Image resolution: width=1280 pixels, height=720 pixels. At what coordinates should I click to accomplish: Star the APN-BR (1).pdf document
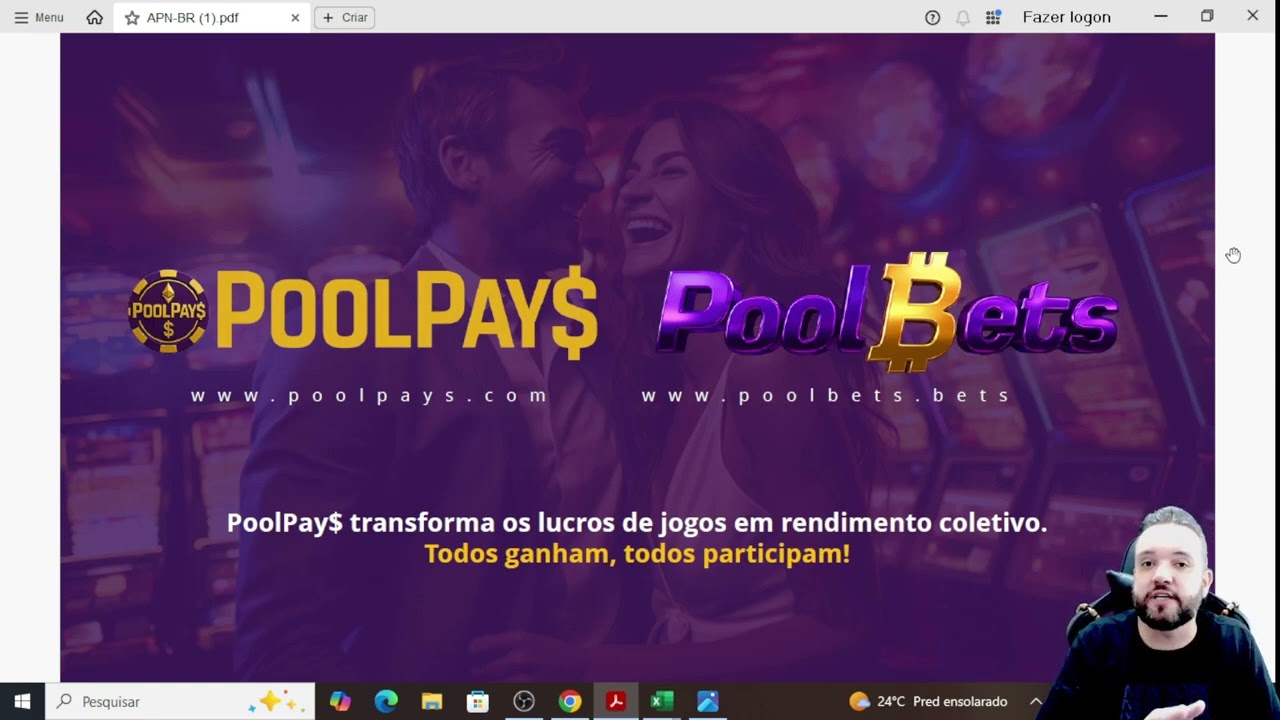tap(132, 18)
